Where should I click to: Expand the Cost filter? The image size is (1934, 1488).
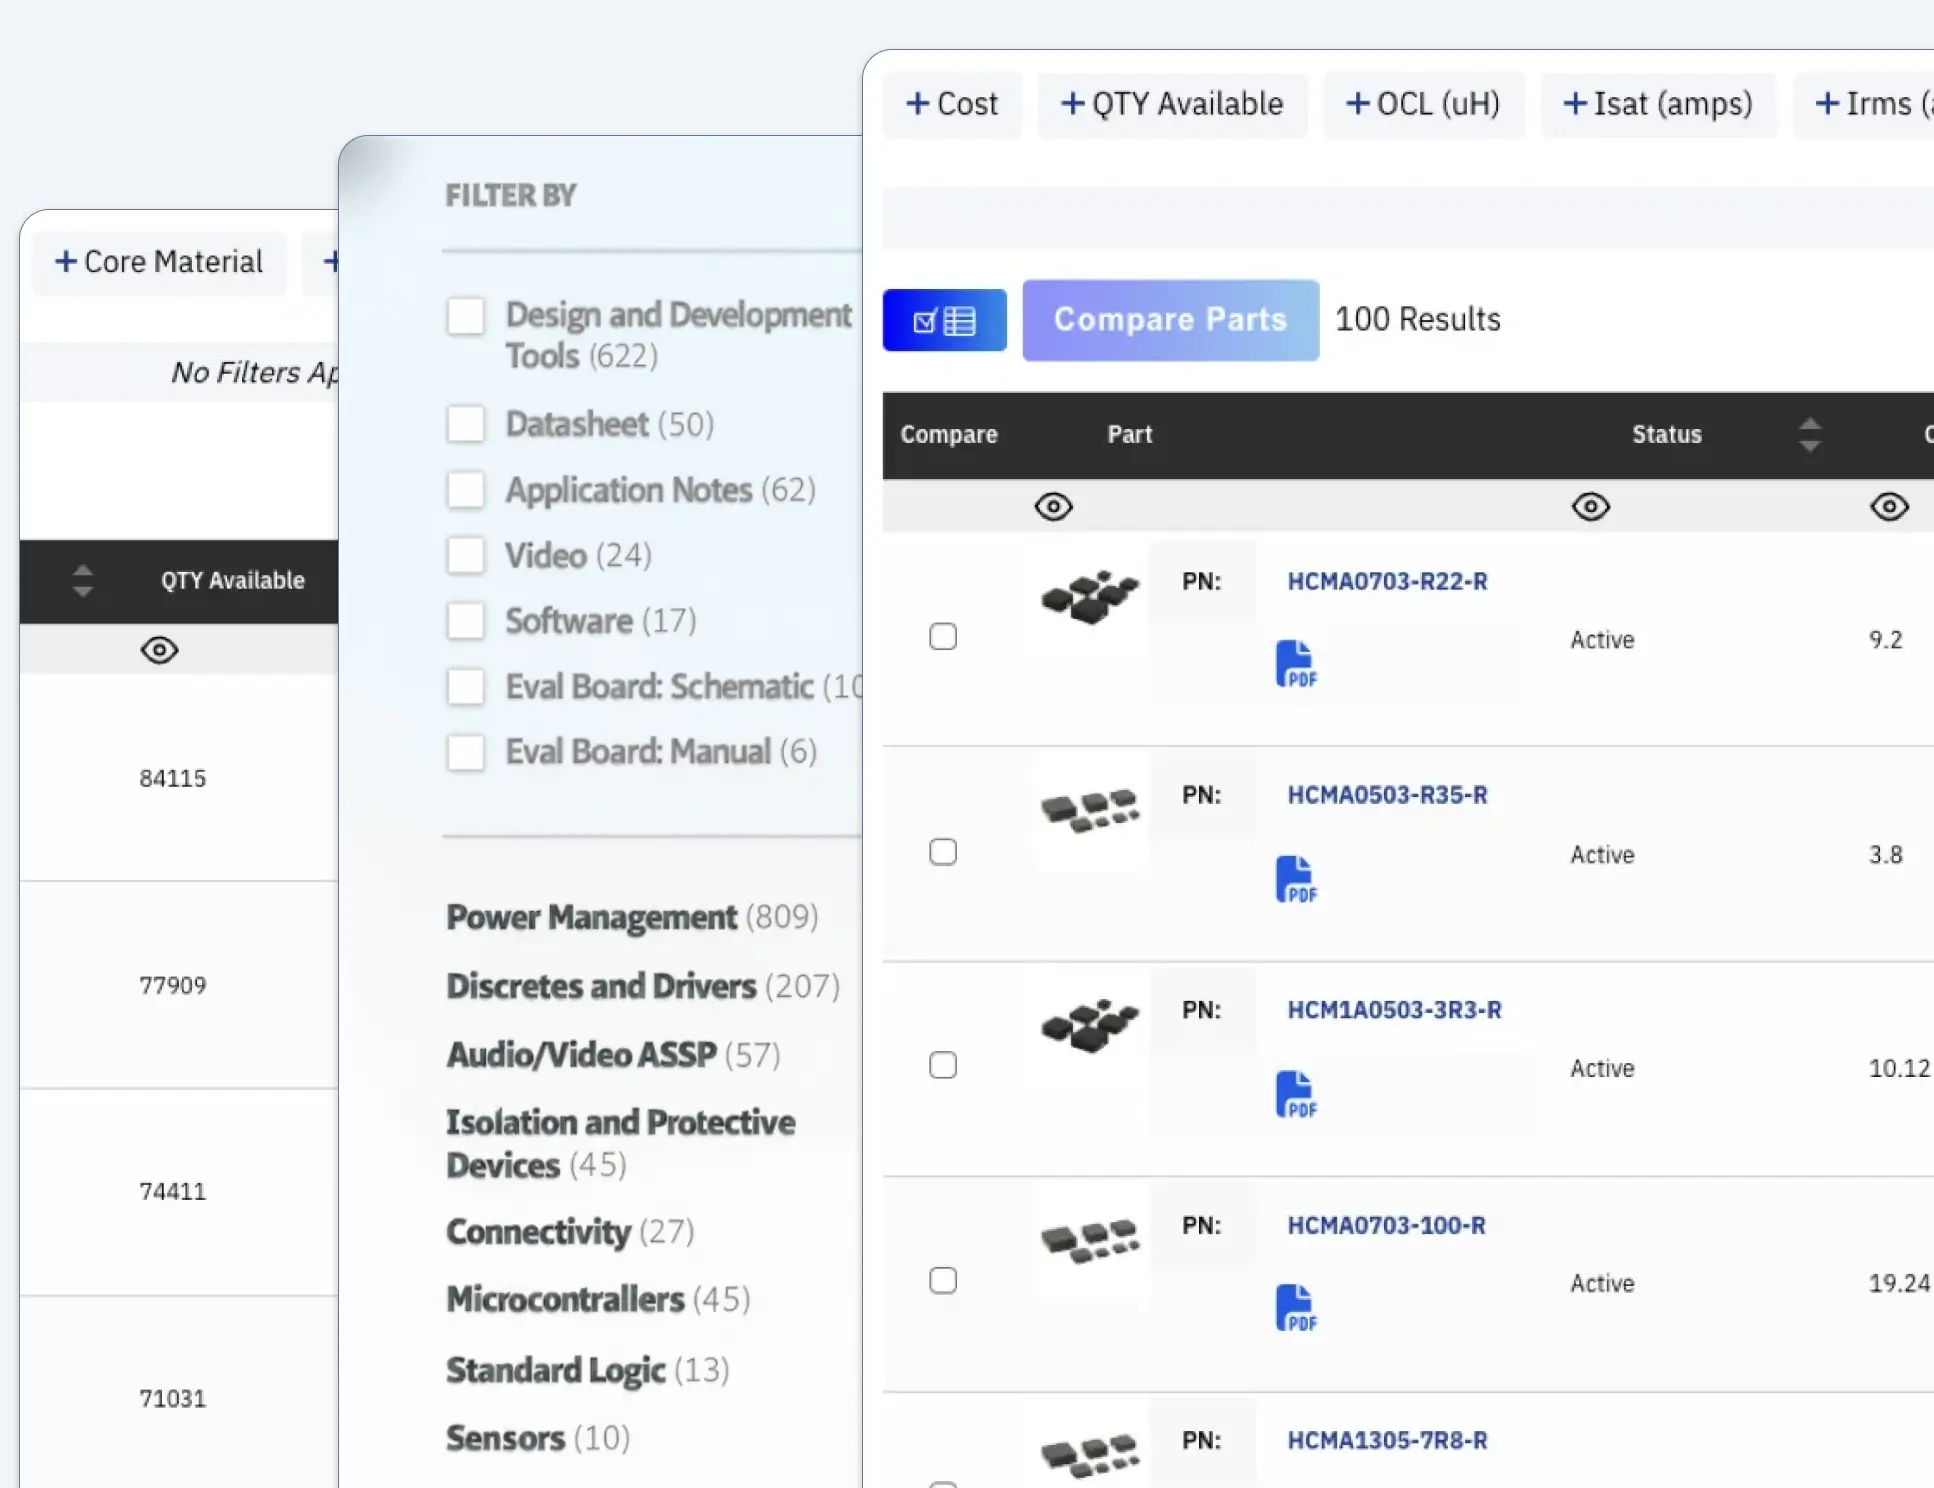(952, 104)
